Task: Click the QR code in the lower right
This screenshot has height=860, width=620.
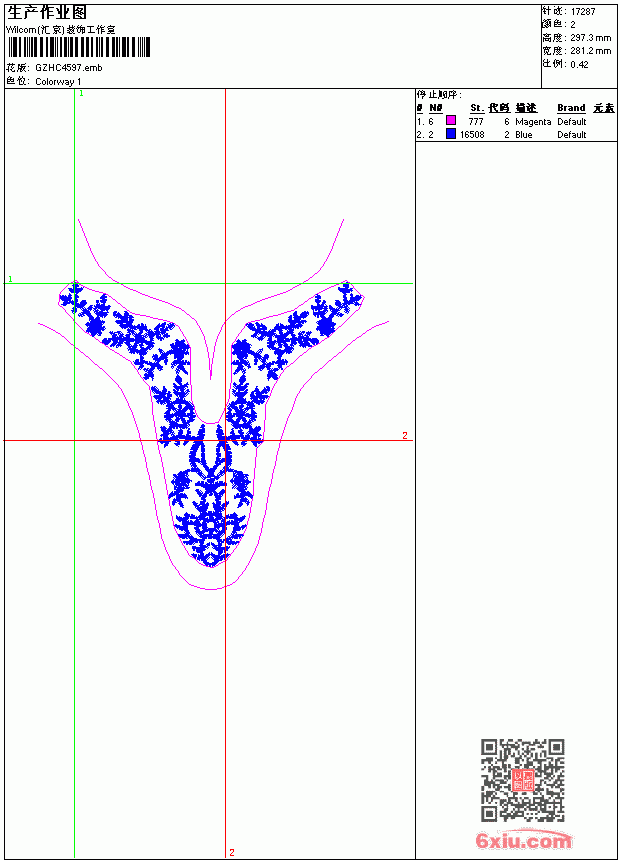Action: pyautogui.click(x=523, y=780)
